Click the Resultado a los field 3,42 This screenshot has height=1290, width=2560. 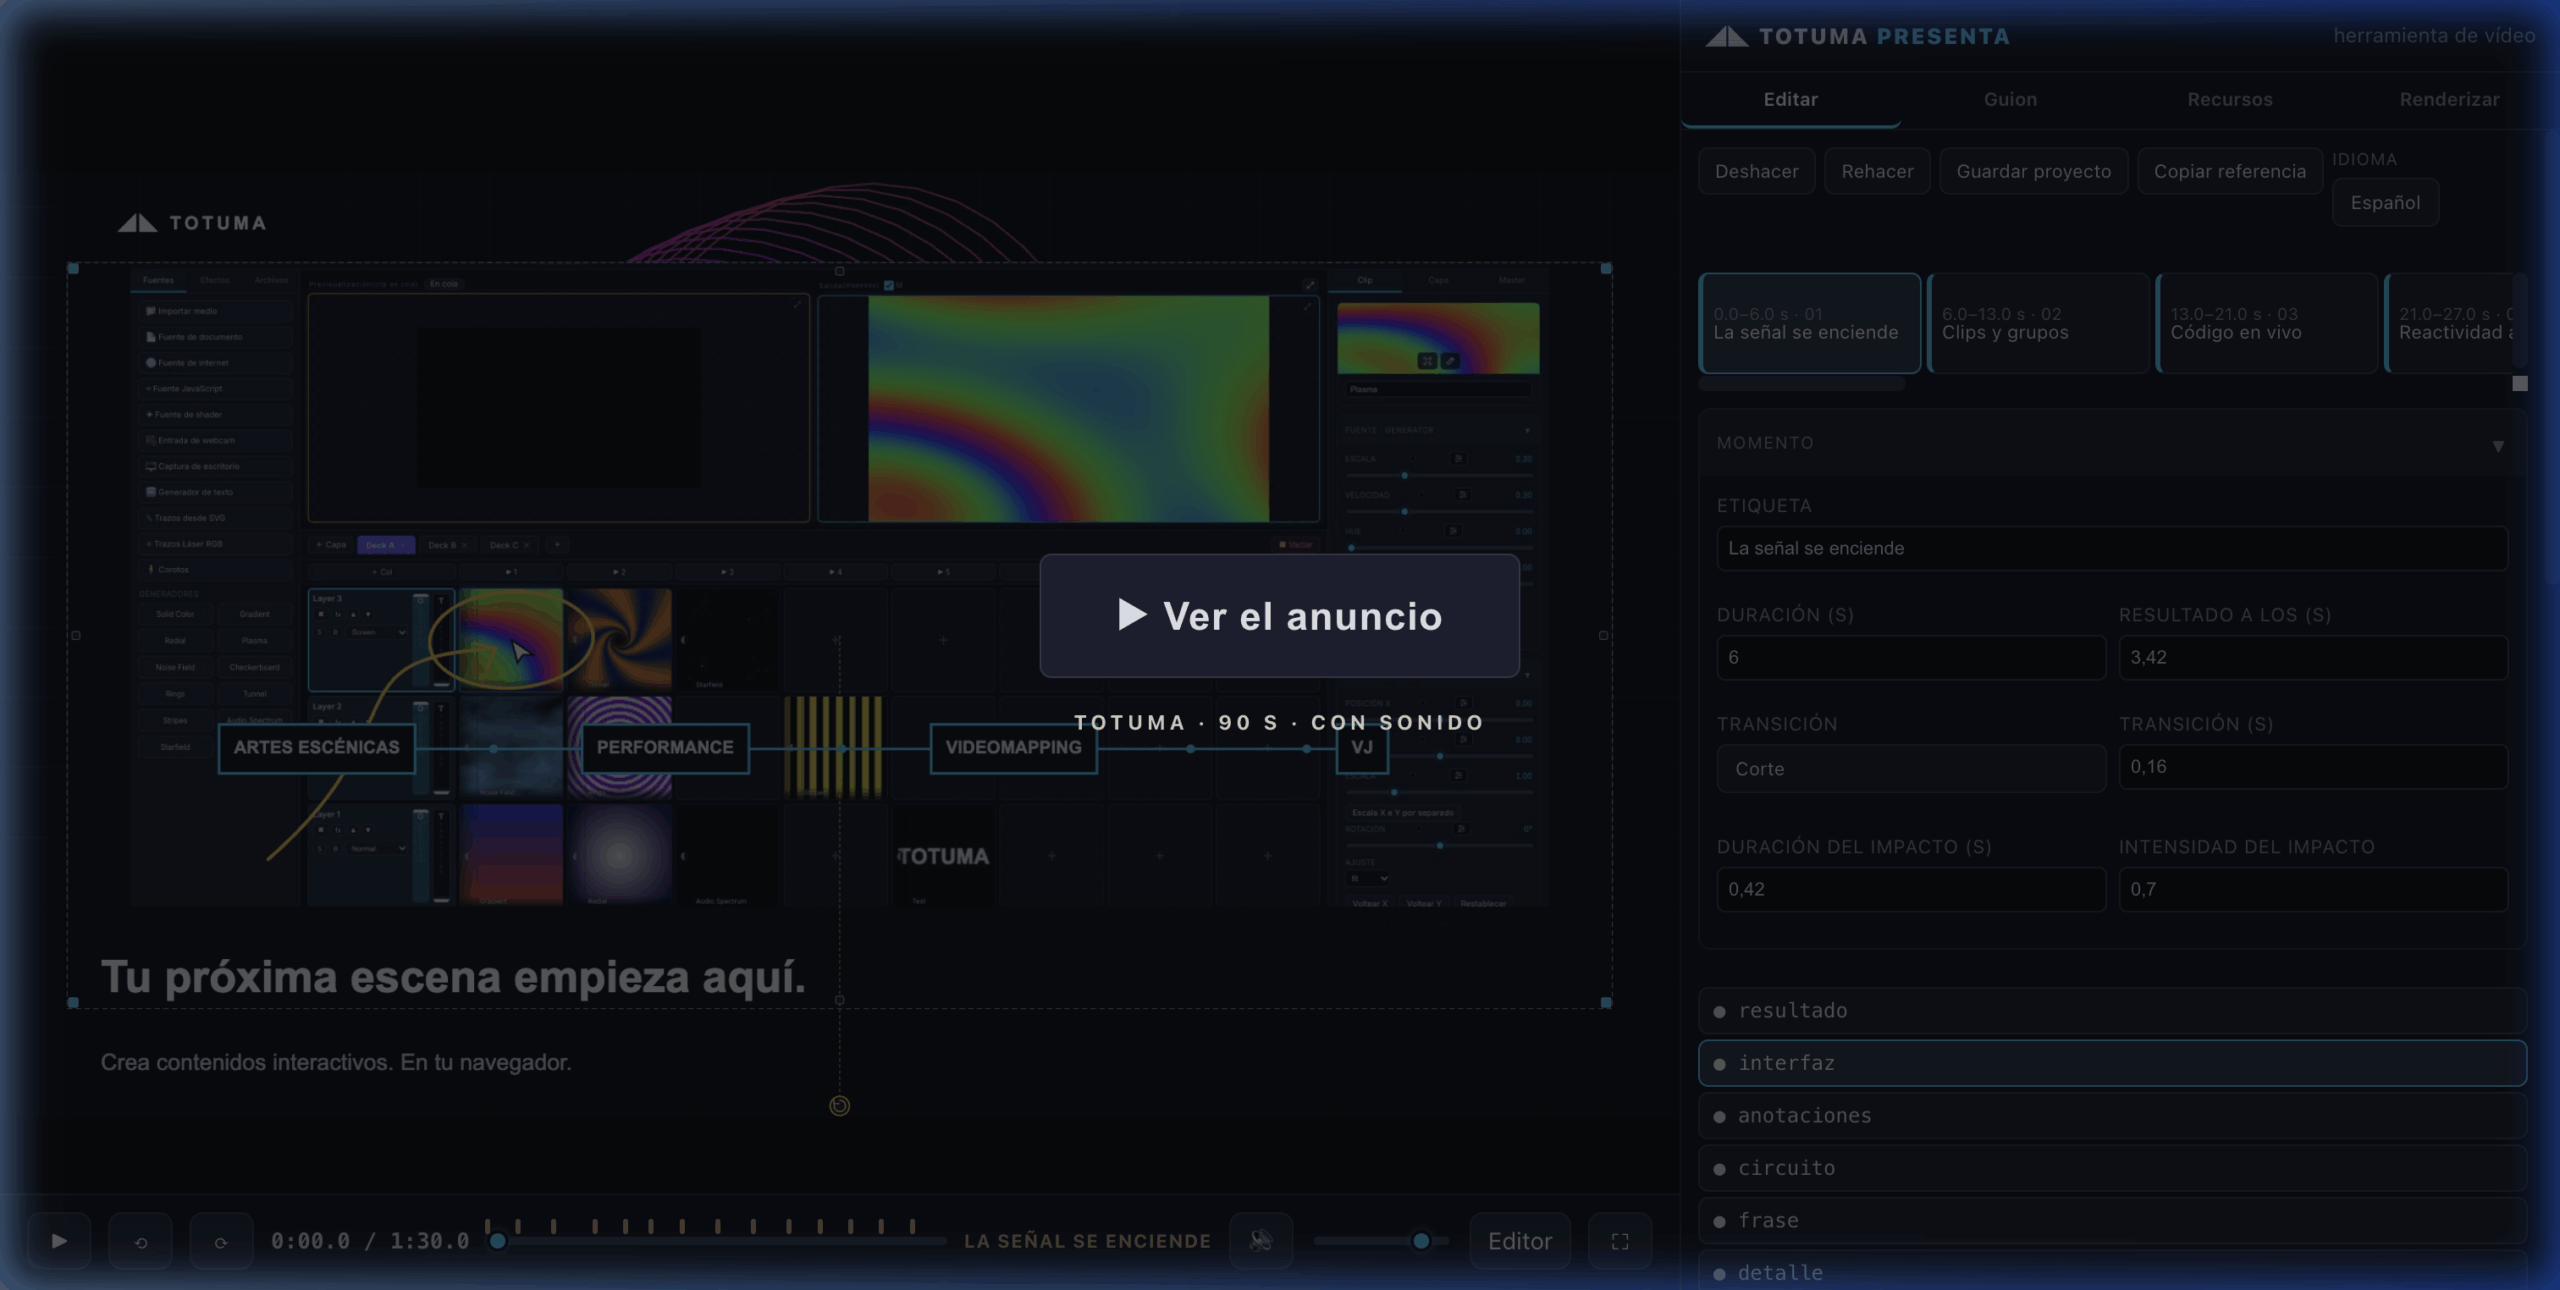point(2313,657)
